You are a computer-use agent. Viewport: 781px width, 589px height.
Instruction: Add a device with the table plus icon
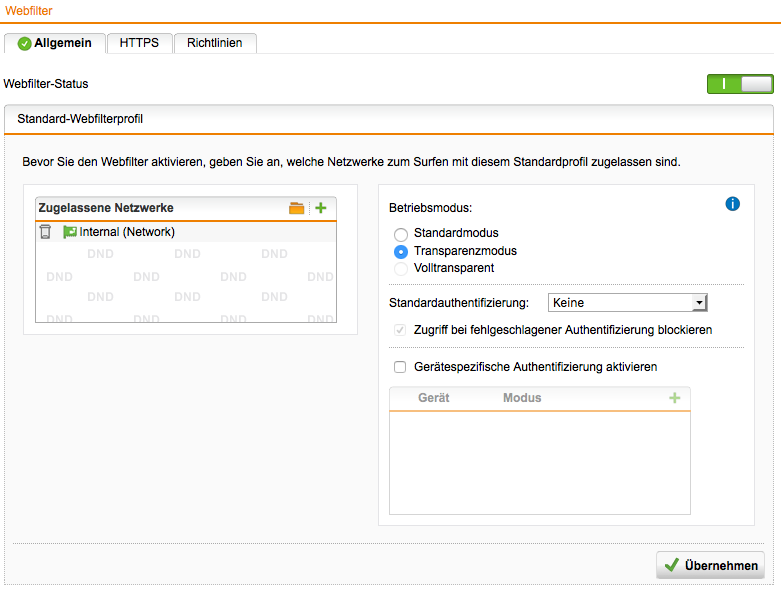pyautogui.click(x=674, y=398)
